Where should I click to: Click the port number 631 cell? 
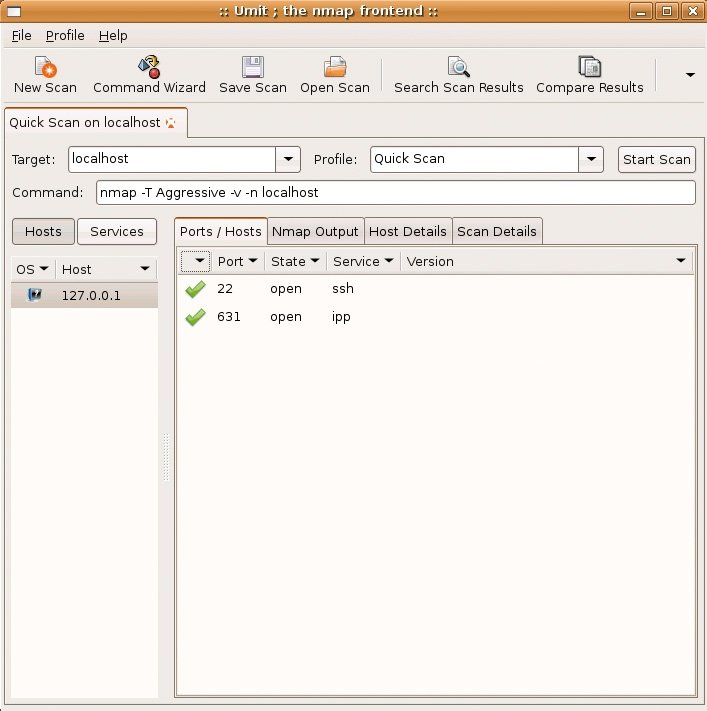229,317
